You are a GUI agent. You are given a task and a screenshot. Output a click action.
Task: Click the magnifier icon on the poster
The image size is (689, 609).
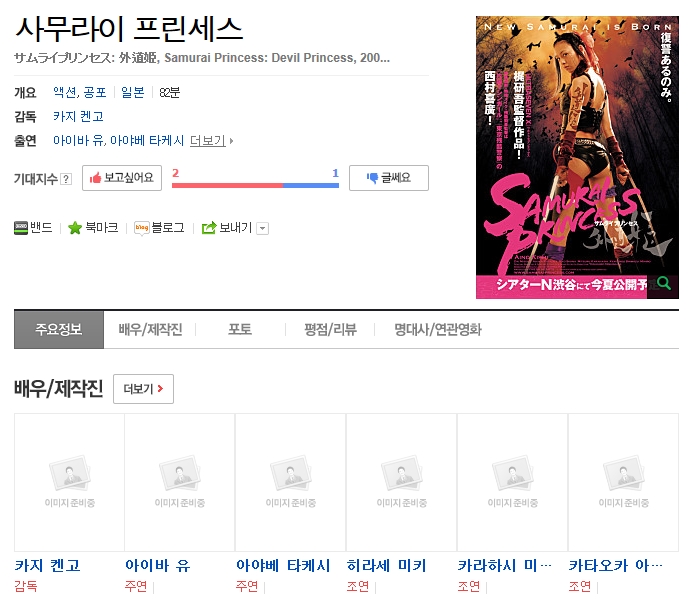click(x=664, y=283)
